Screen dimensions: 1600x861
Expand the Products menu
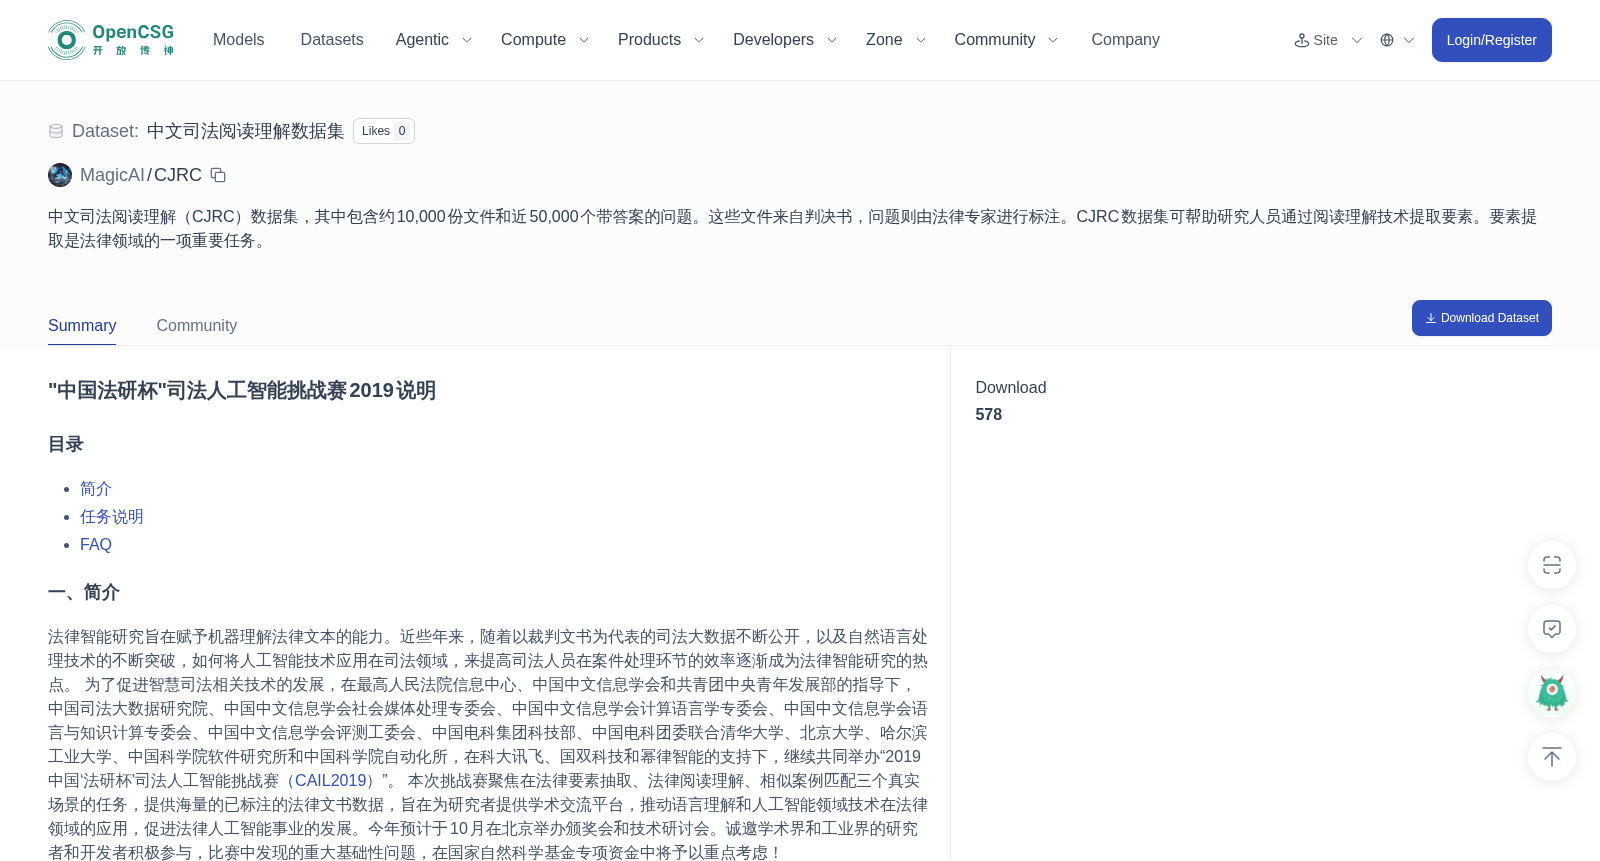click(661, 40)
